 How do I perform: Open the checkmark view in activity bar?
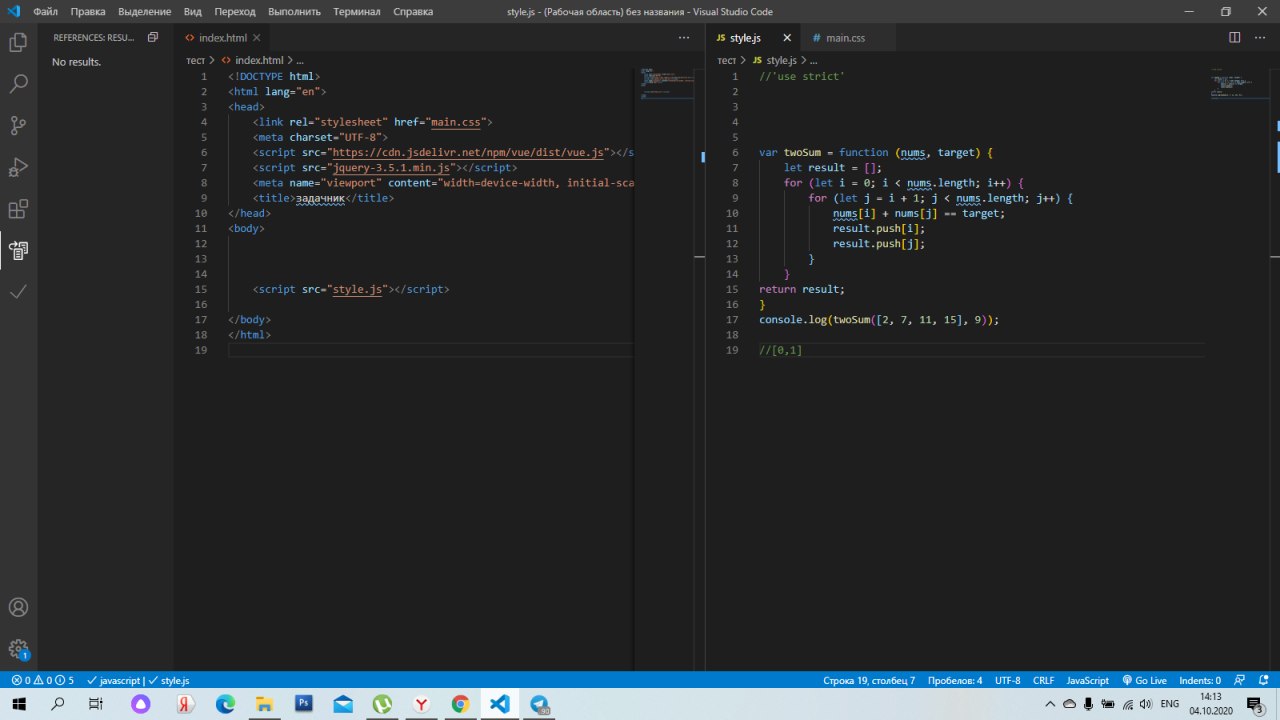tap(18, 292)
